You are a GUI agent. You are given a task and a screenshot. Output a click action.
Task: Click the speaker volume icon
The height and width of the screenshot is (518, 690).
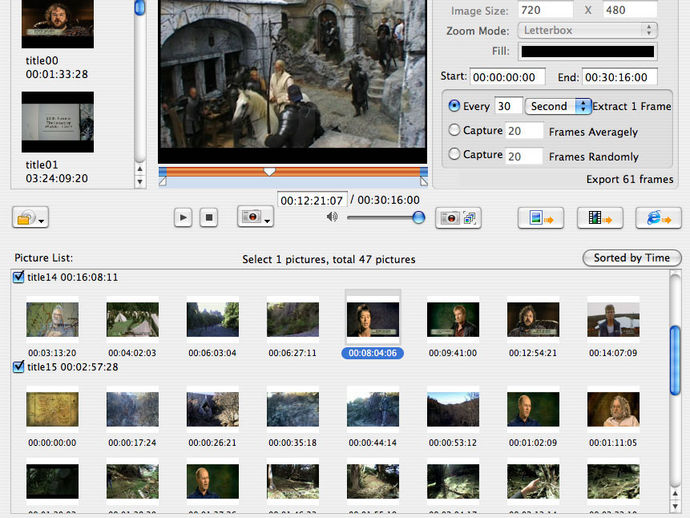click(332, 217)
